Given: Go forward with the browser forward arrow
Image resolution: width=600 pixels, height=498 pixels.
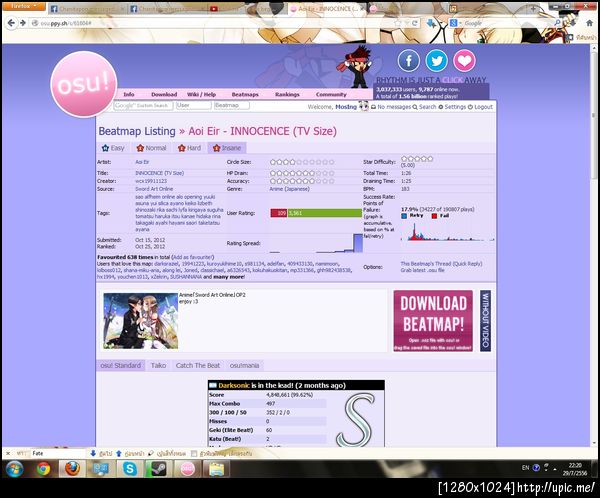Looking at the screenshot, I should pyautogui.click(x=23, y=23).
